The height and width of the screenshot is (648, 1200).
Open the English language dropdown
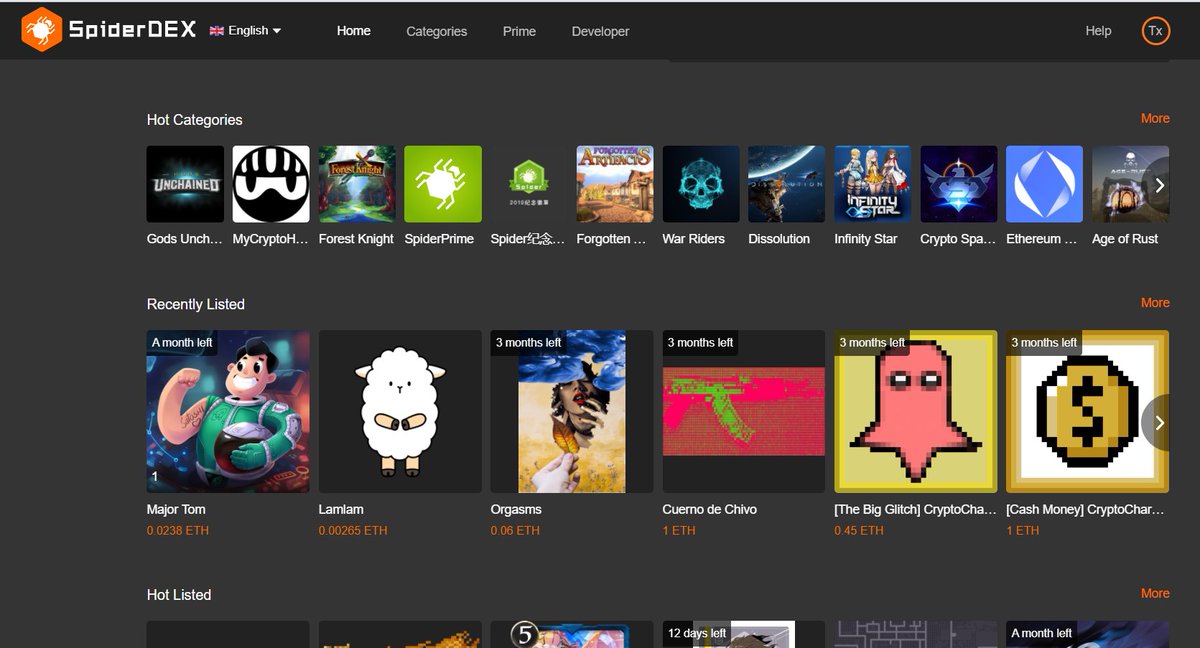click(x=245, y=31)
